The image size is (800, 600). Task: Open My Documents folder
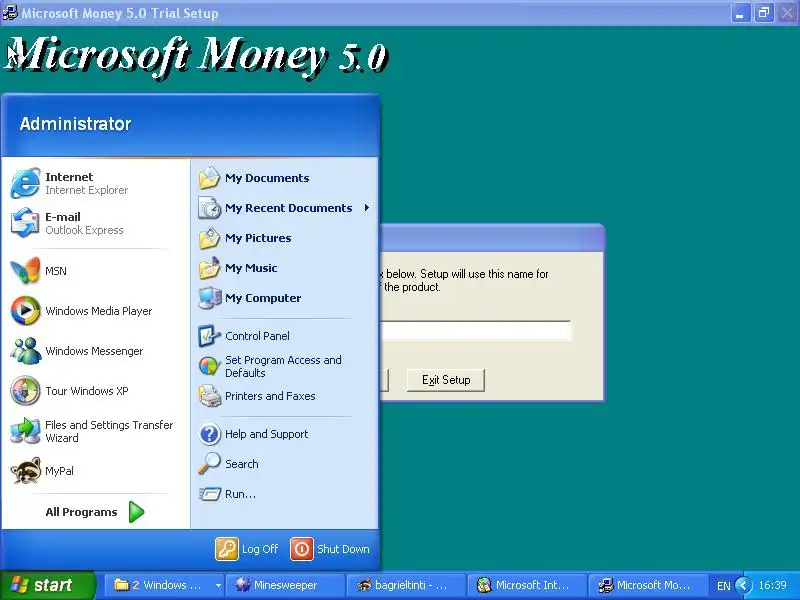click(x=285, y=178)
